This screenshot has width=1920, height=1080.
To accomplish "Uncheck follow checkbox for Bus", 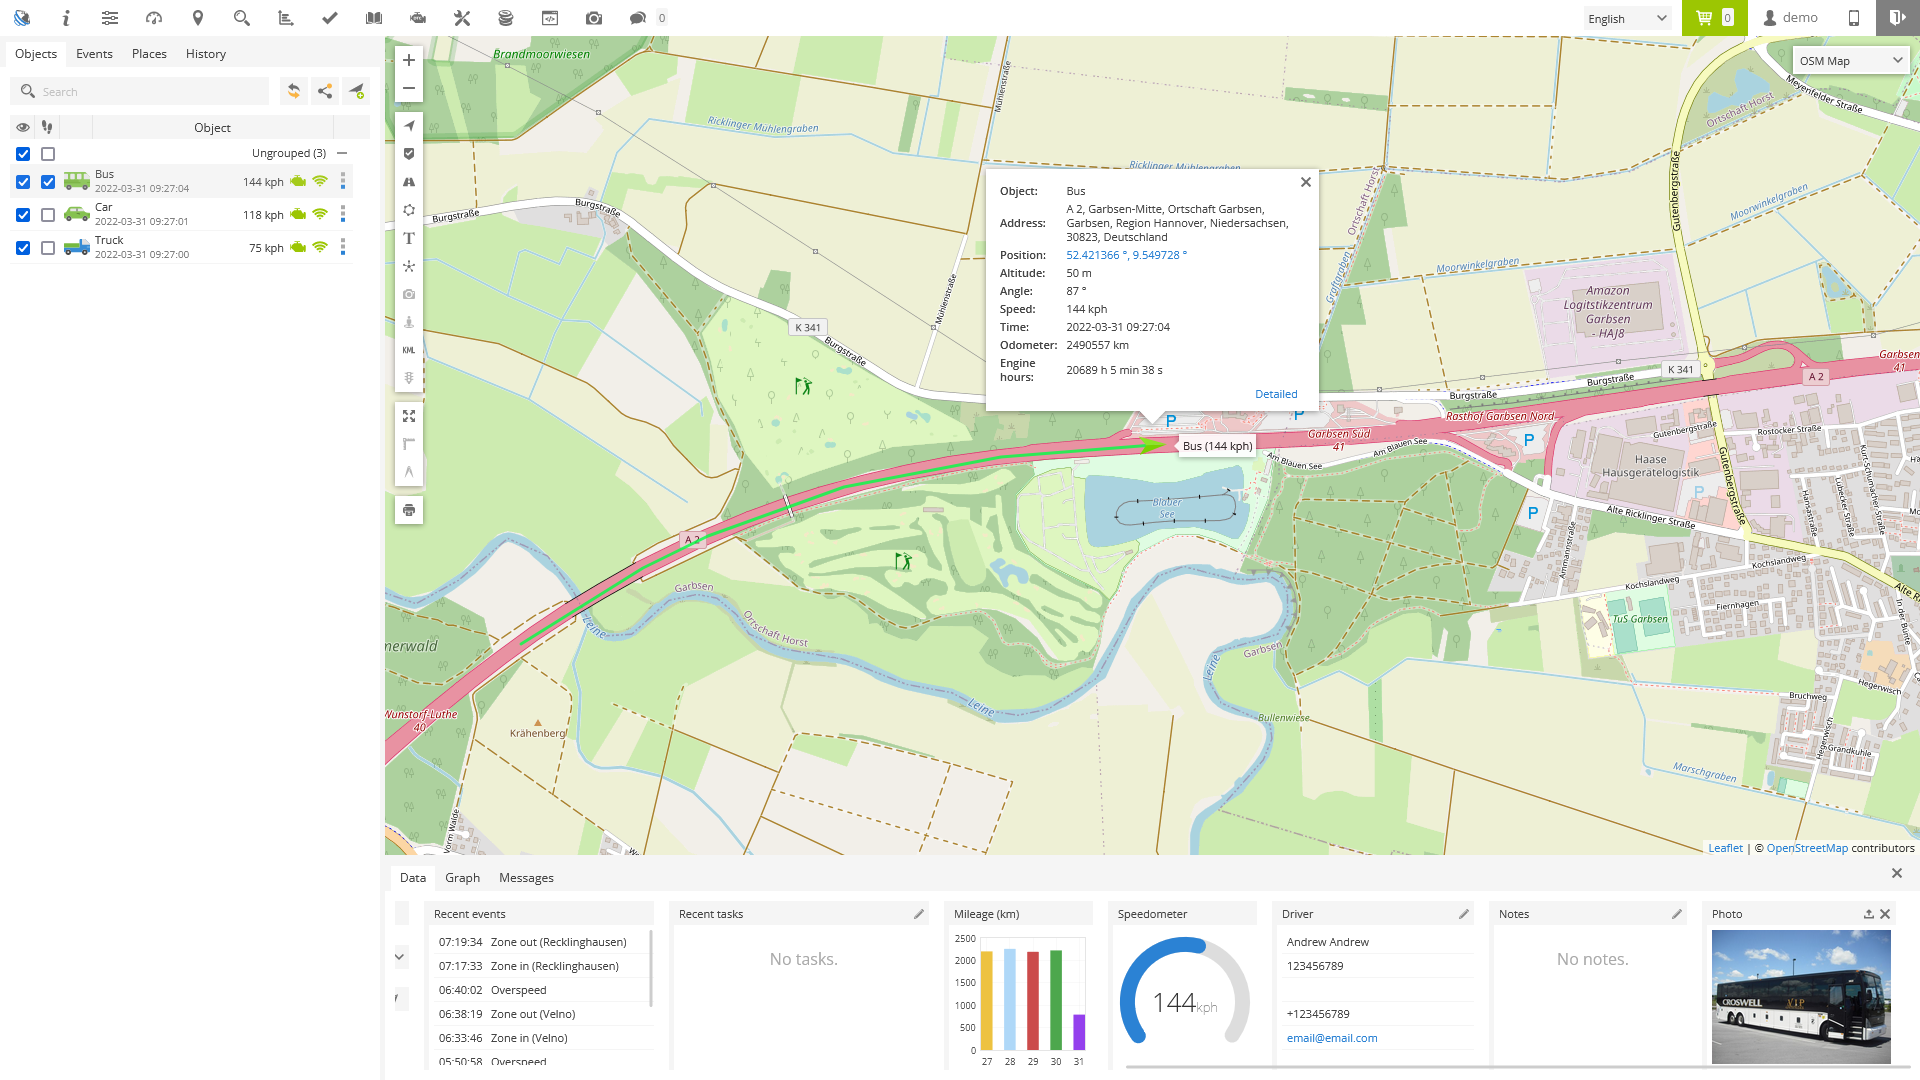I will tap(48, 182).
